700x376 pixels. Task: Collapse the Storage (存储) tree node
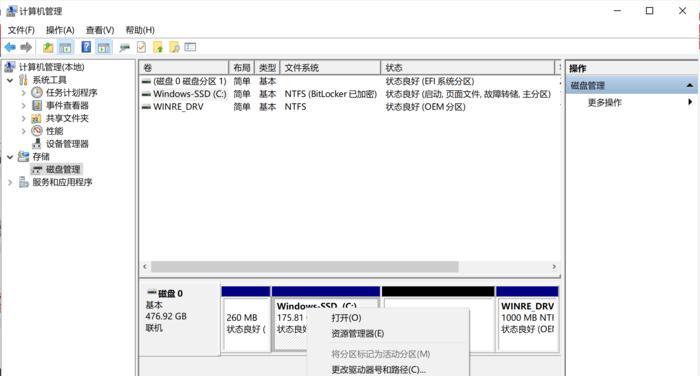[x=10, y=157]
